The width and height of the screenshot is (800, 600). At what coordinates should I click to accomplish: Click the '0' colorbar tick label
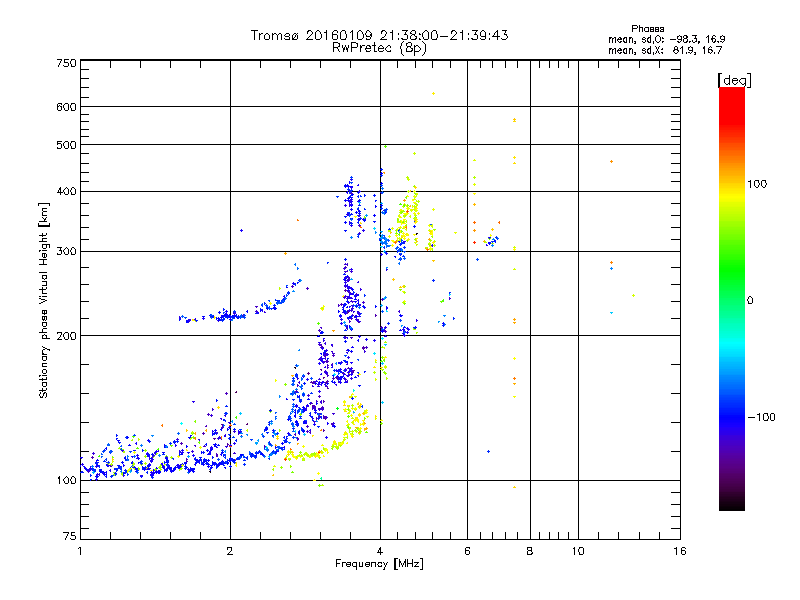click(x=750, y=301)
